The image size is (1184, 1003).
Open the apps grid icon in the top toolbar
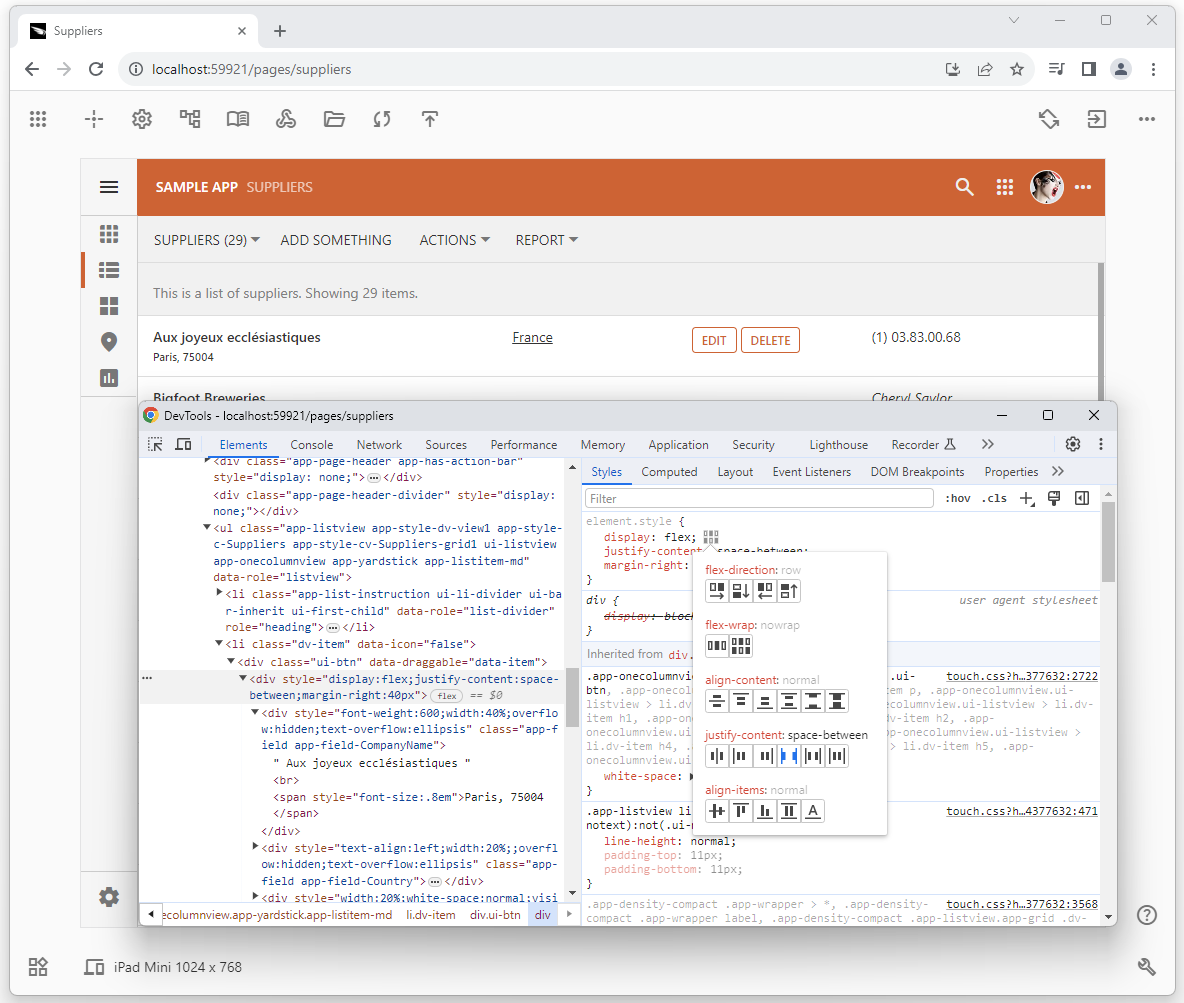[38, 119]
